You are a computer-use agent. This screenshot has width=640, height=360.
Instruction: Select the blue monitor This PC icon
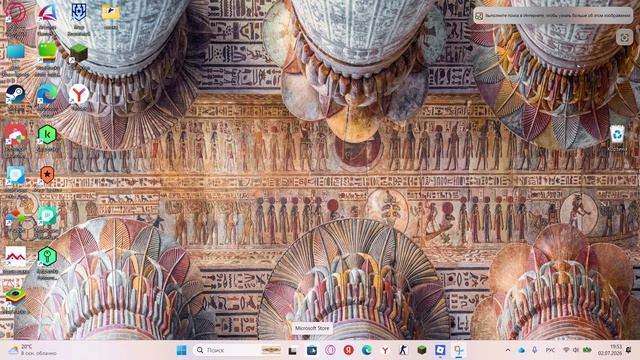pyautogui.click(x=16, y=52)
